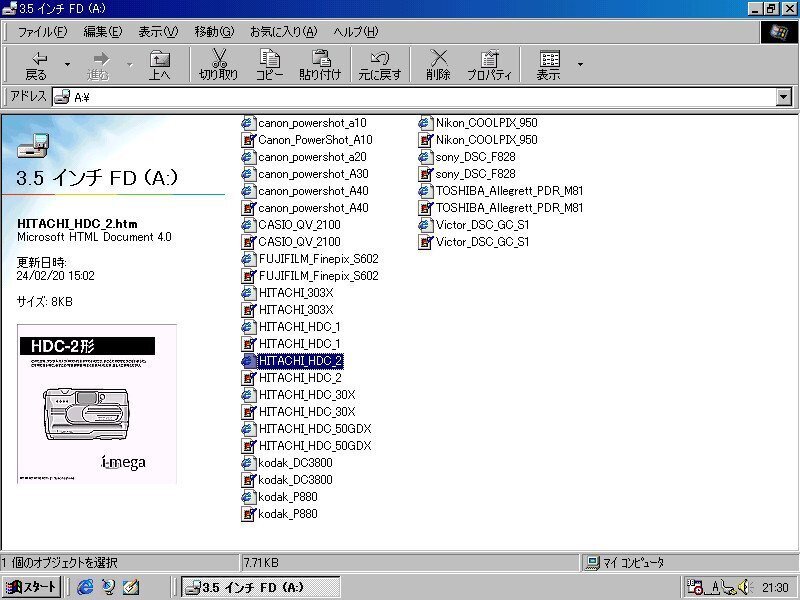
Task: Open the address bar dropdown arrow
Action: click(x=785, y=97)
